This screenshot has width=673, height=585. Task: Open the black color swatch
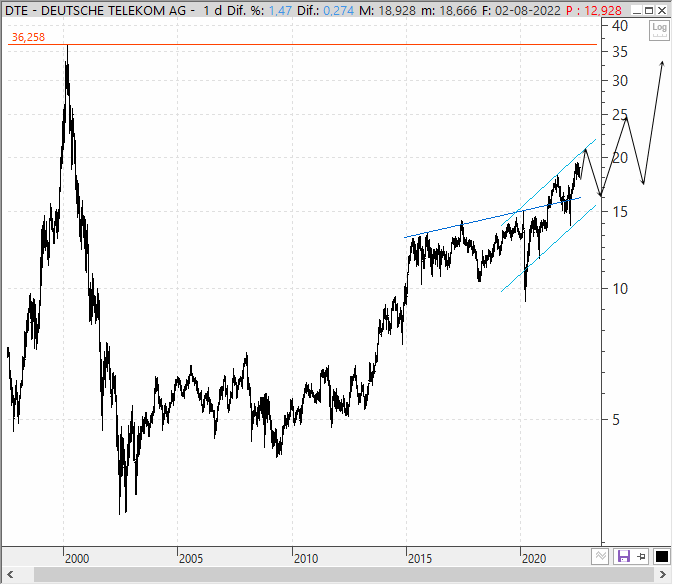[x=661, y=557]
